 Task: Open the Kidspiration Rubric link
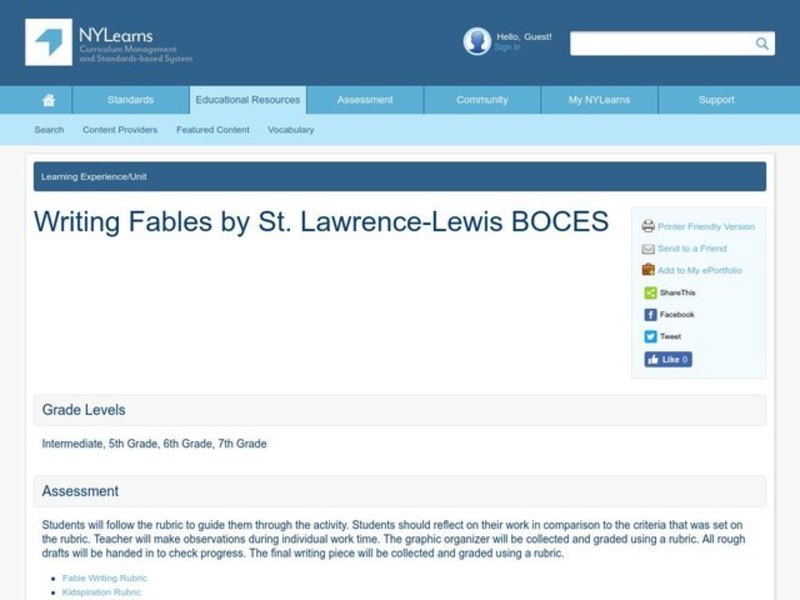[102, 591]
